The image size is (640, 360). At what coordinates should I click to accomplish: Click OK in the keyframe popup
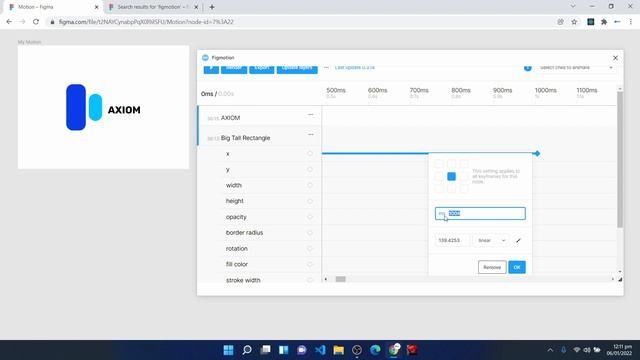click(517, 267)
